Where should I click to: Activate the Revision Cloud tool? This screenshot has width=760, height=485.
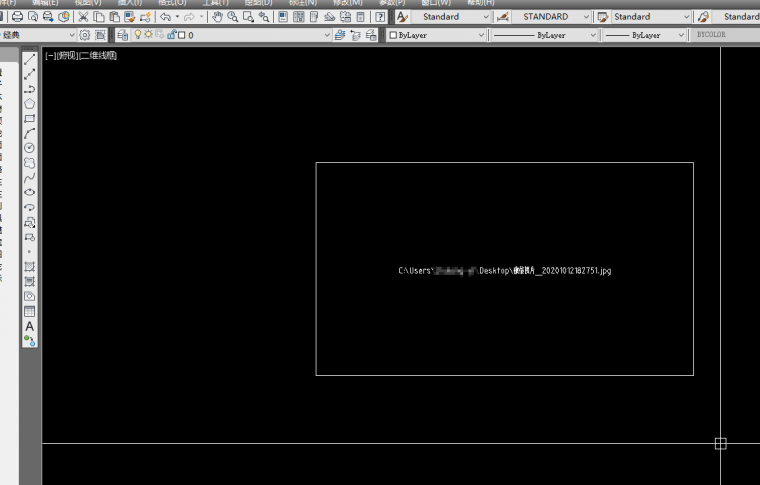point(30,162)
